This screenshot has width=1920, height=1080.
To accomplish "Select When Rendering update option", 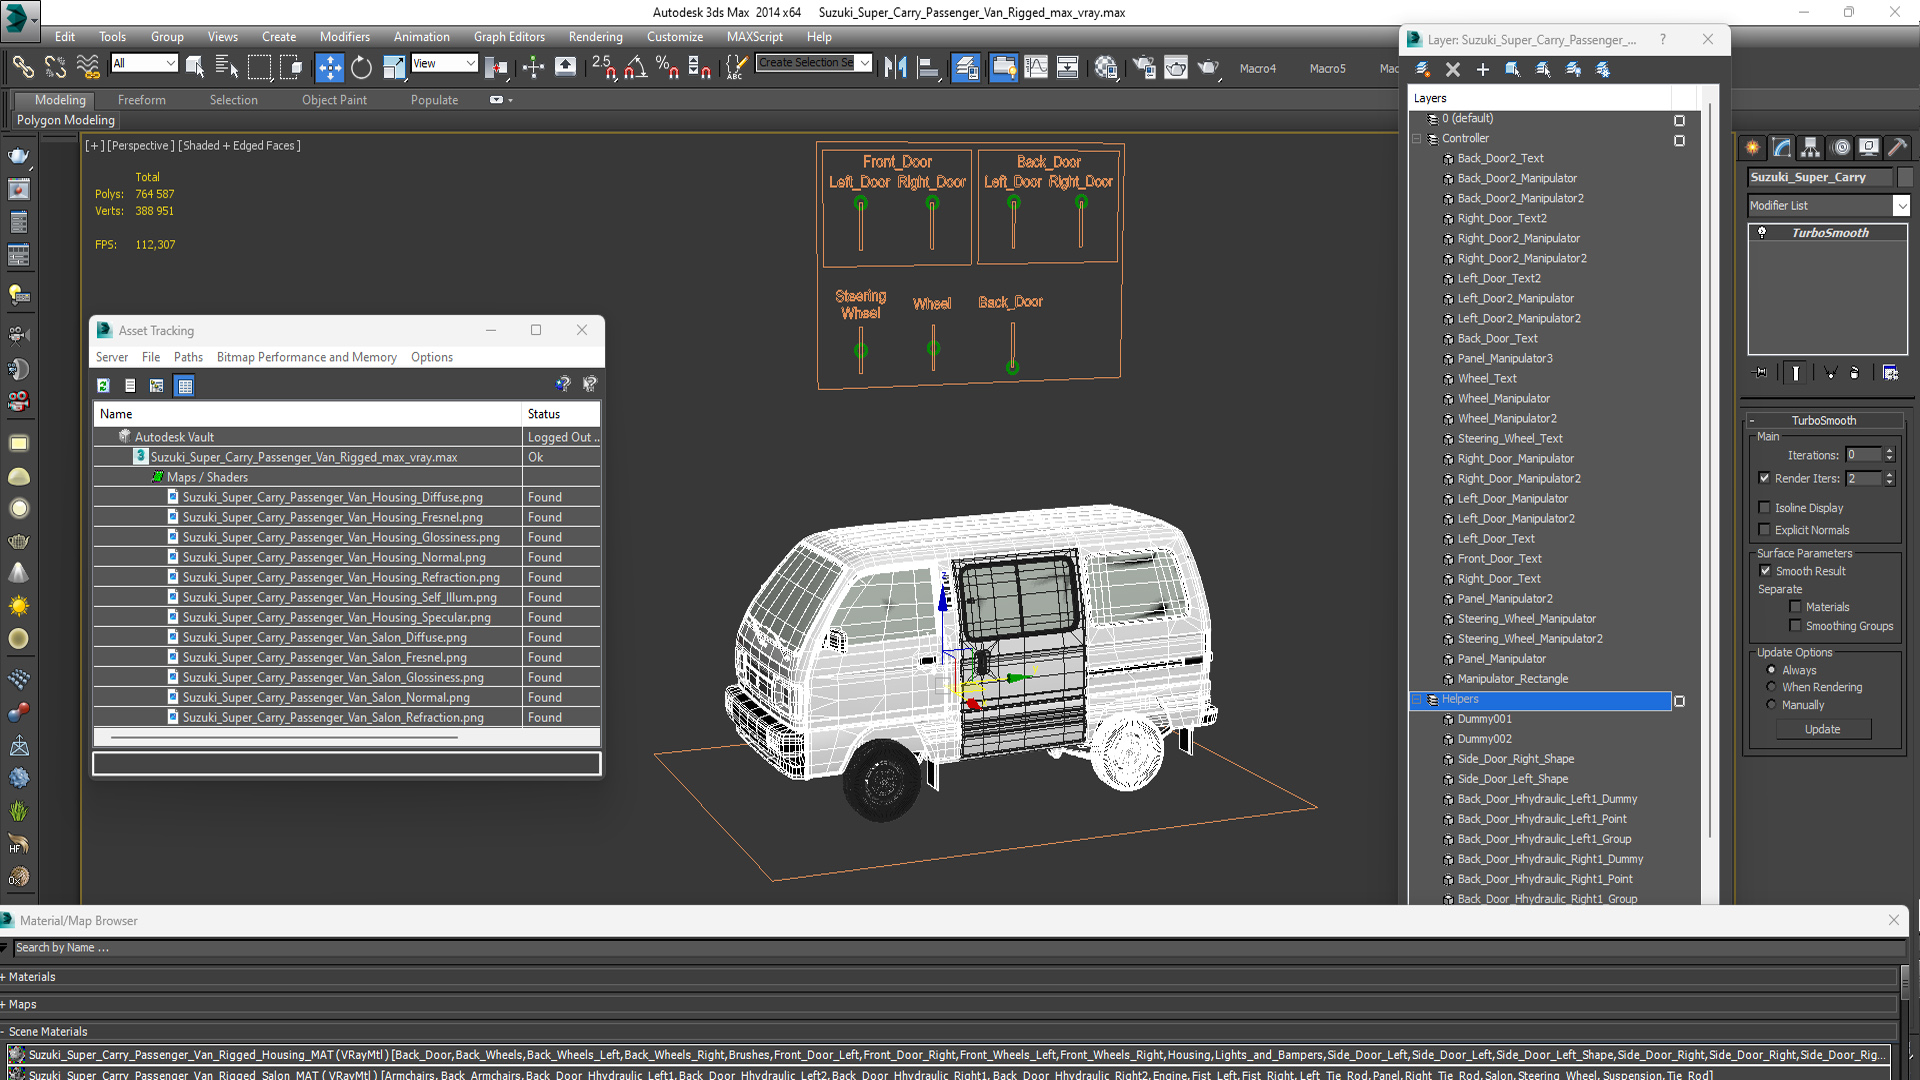I will (x=1771, y=687).
